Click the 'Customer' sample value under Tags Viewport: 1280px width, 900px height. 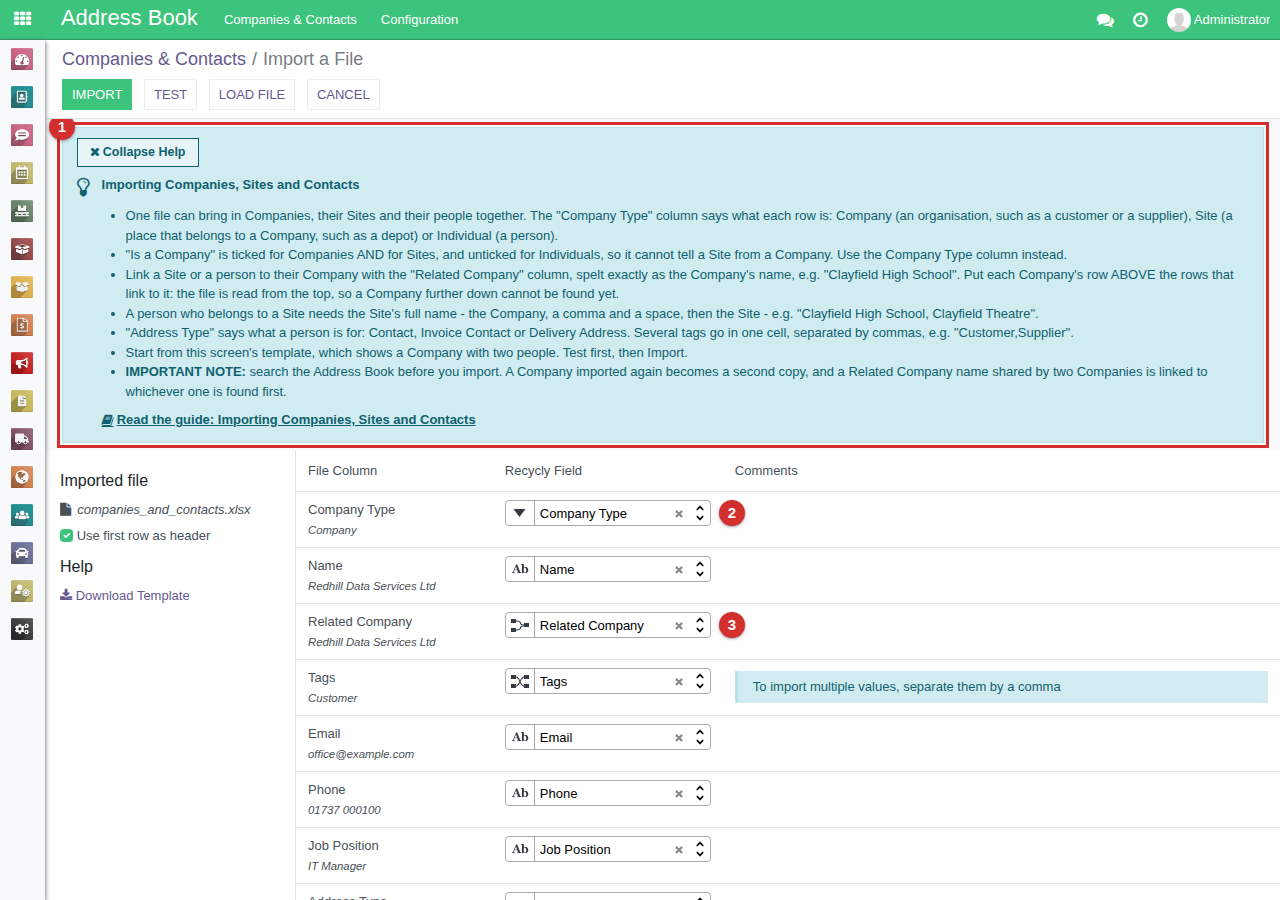point(333,698)
